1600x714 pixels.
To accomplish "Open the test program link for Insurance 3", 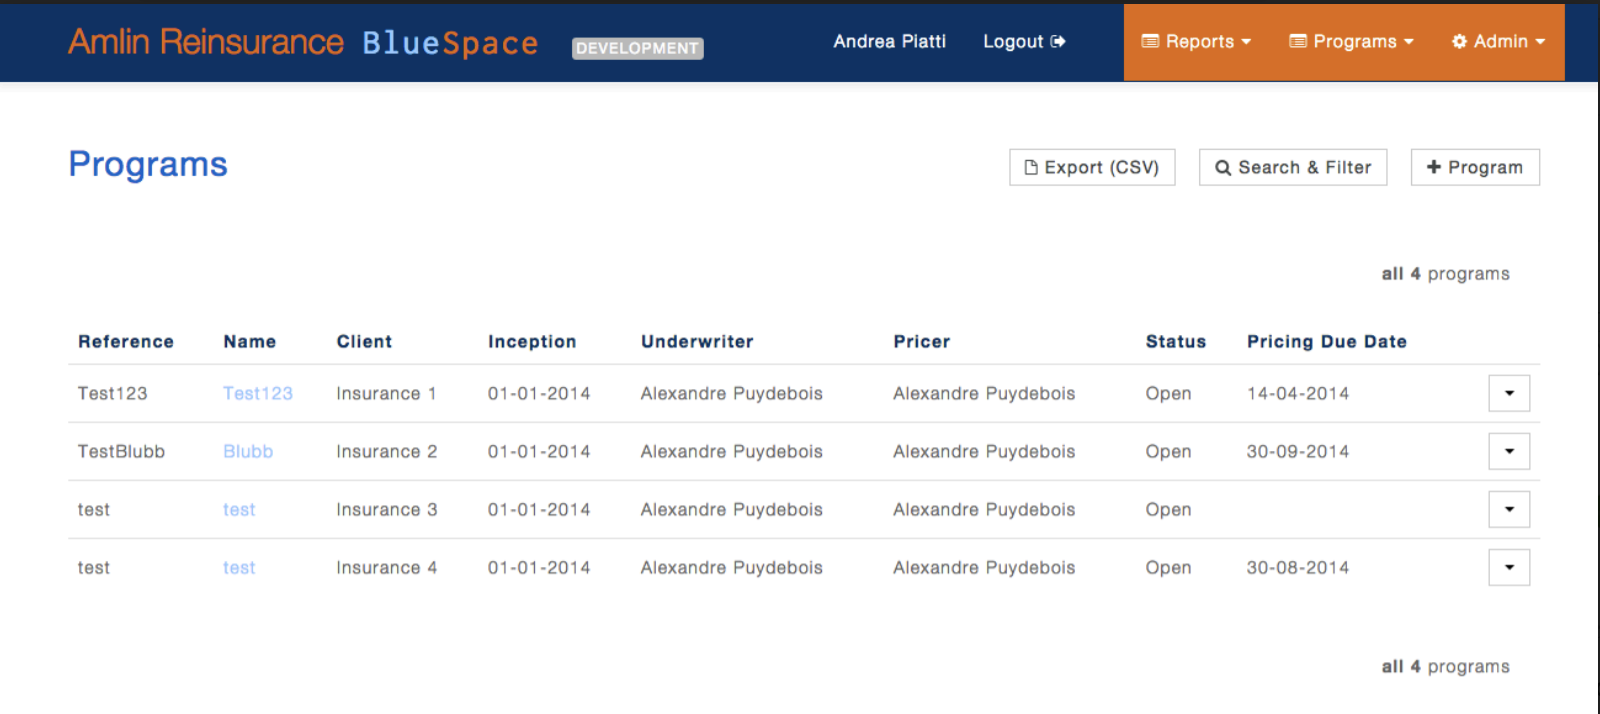I will tap(239, 509).
